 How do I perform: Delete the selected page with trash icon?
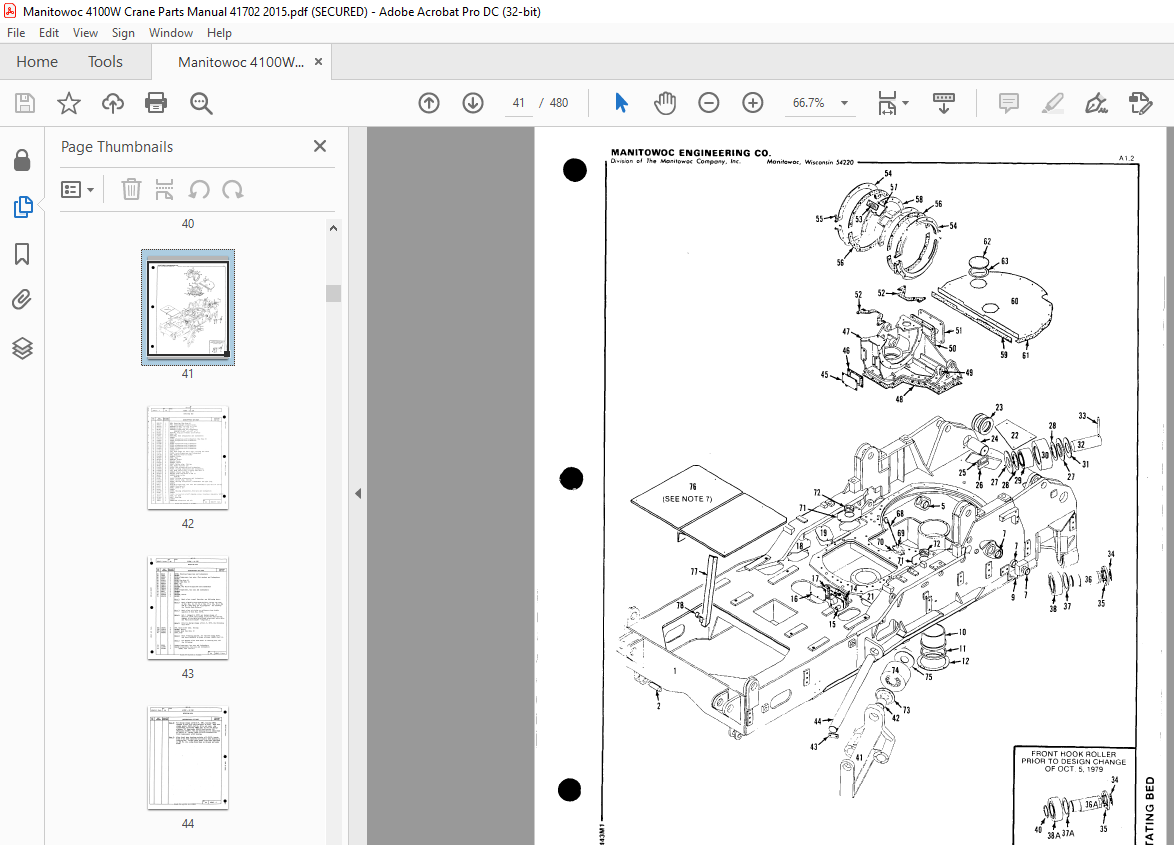[131, 189]
